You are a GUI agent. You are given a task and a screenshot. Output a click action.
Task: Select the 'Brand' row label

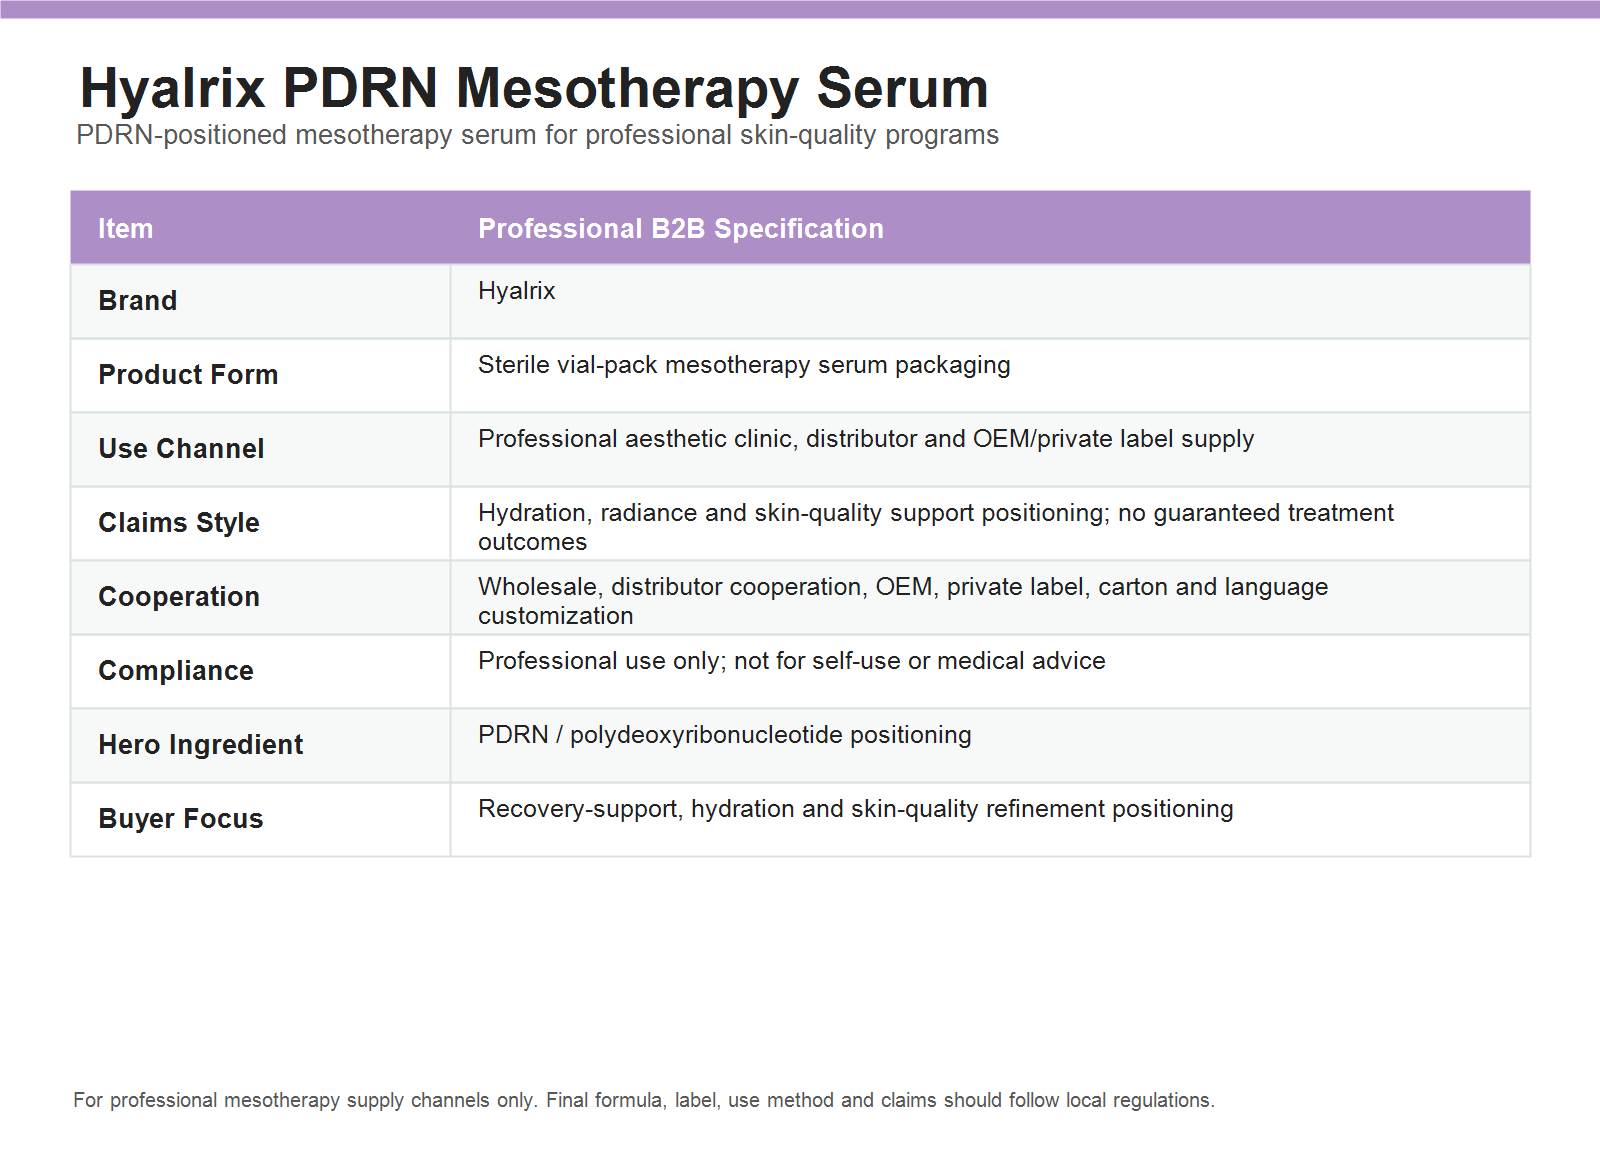coord(138,300)
